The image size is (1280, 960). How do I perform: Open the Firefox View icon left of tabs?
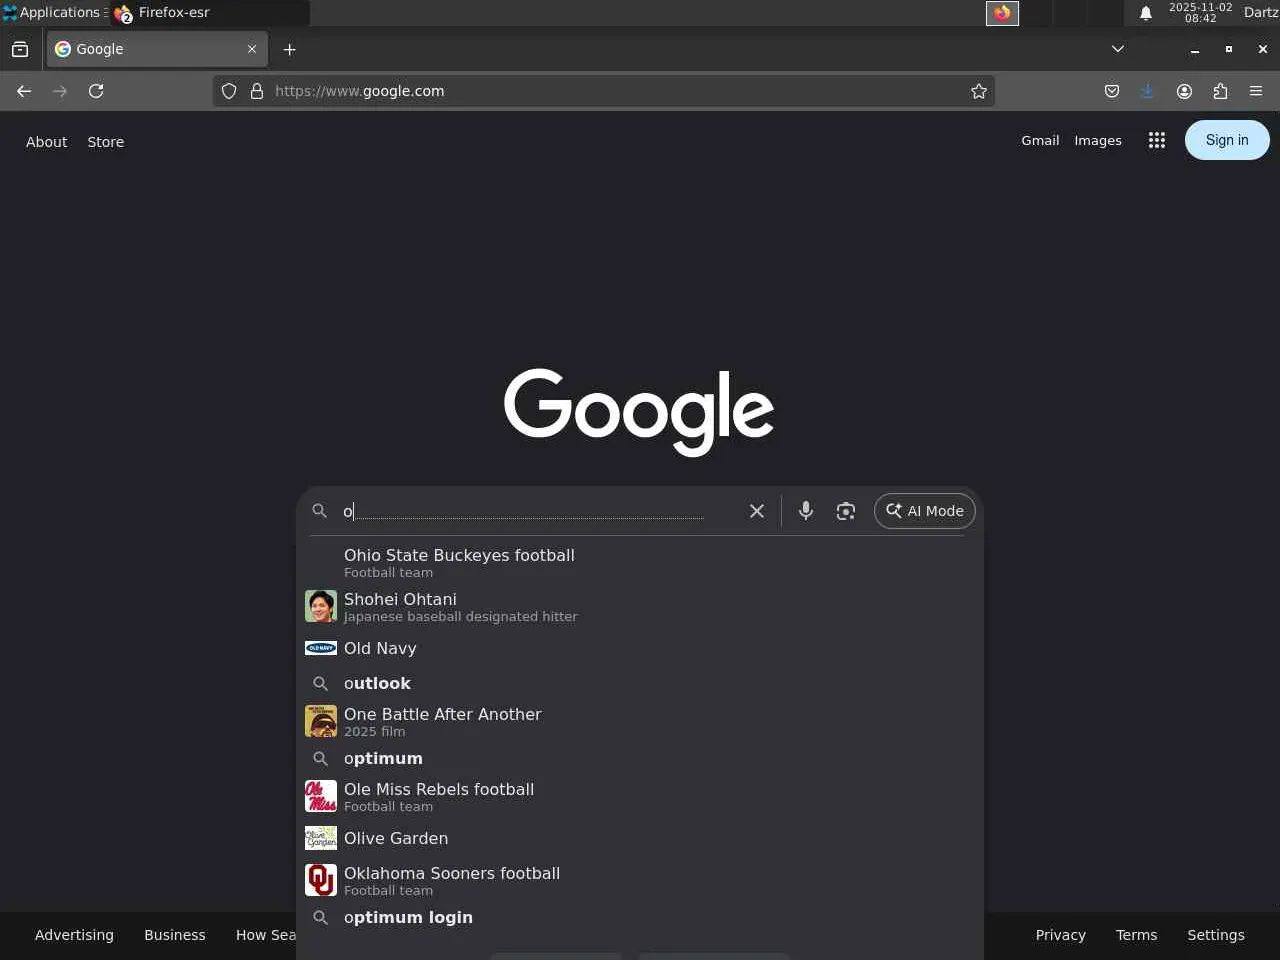tap(20, 49)
